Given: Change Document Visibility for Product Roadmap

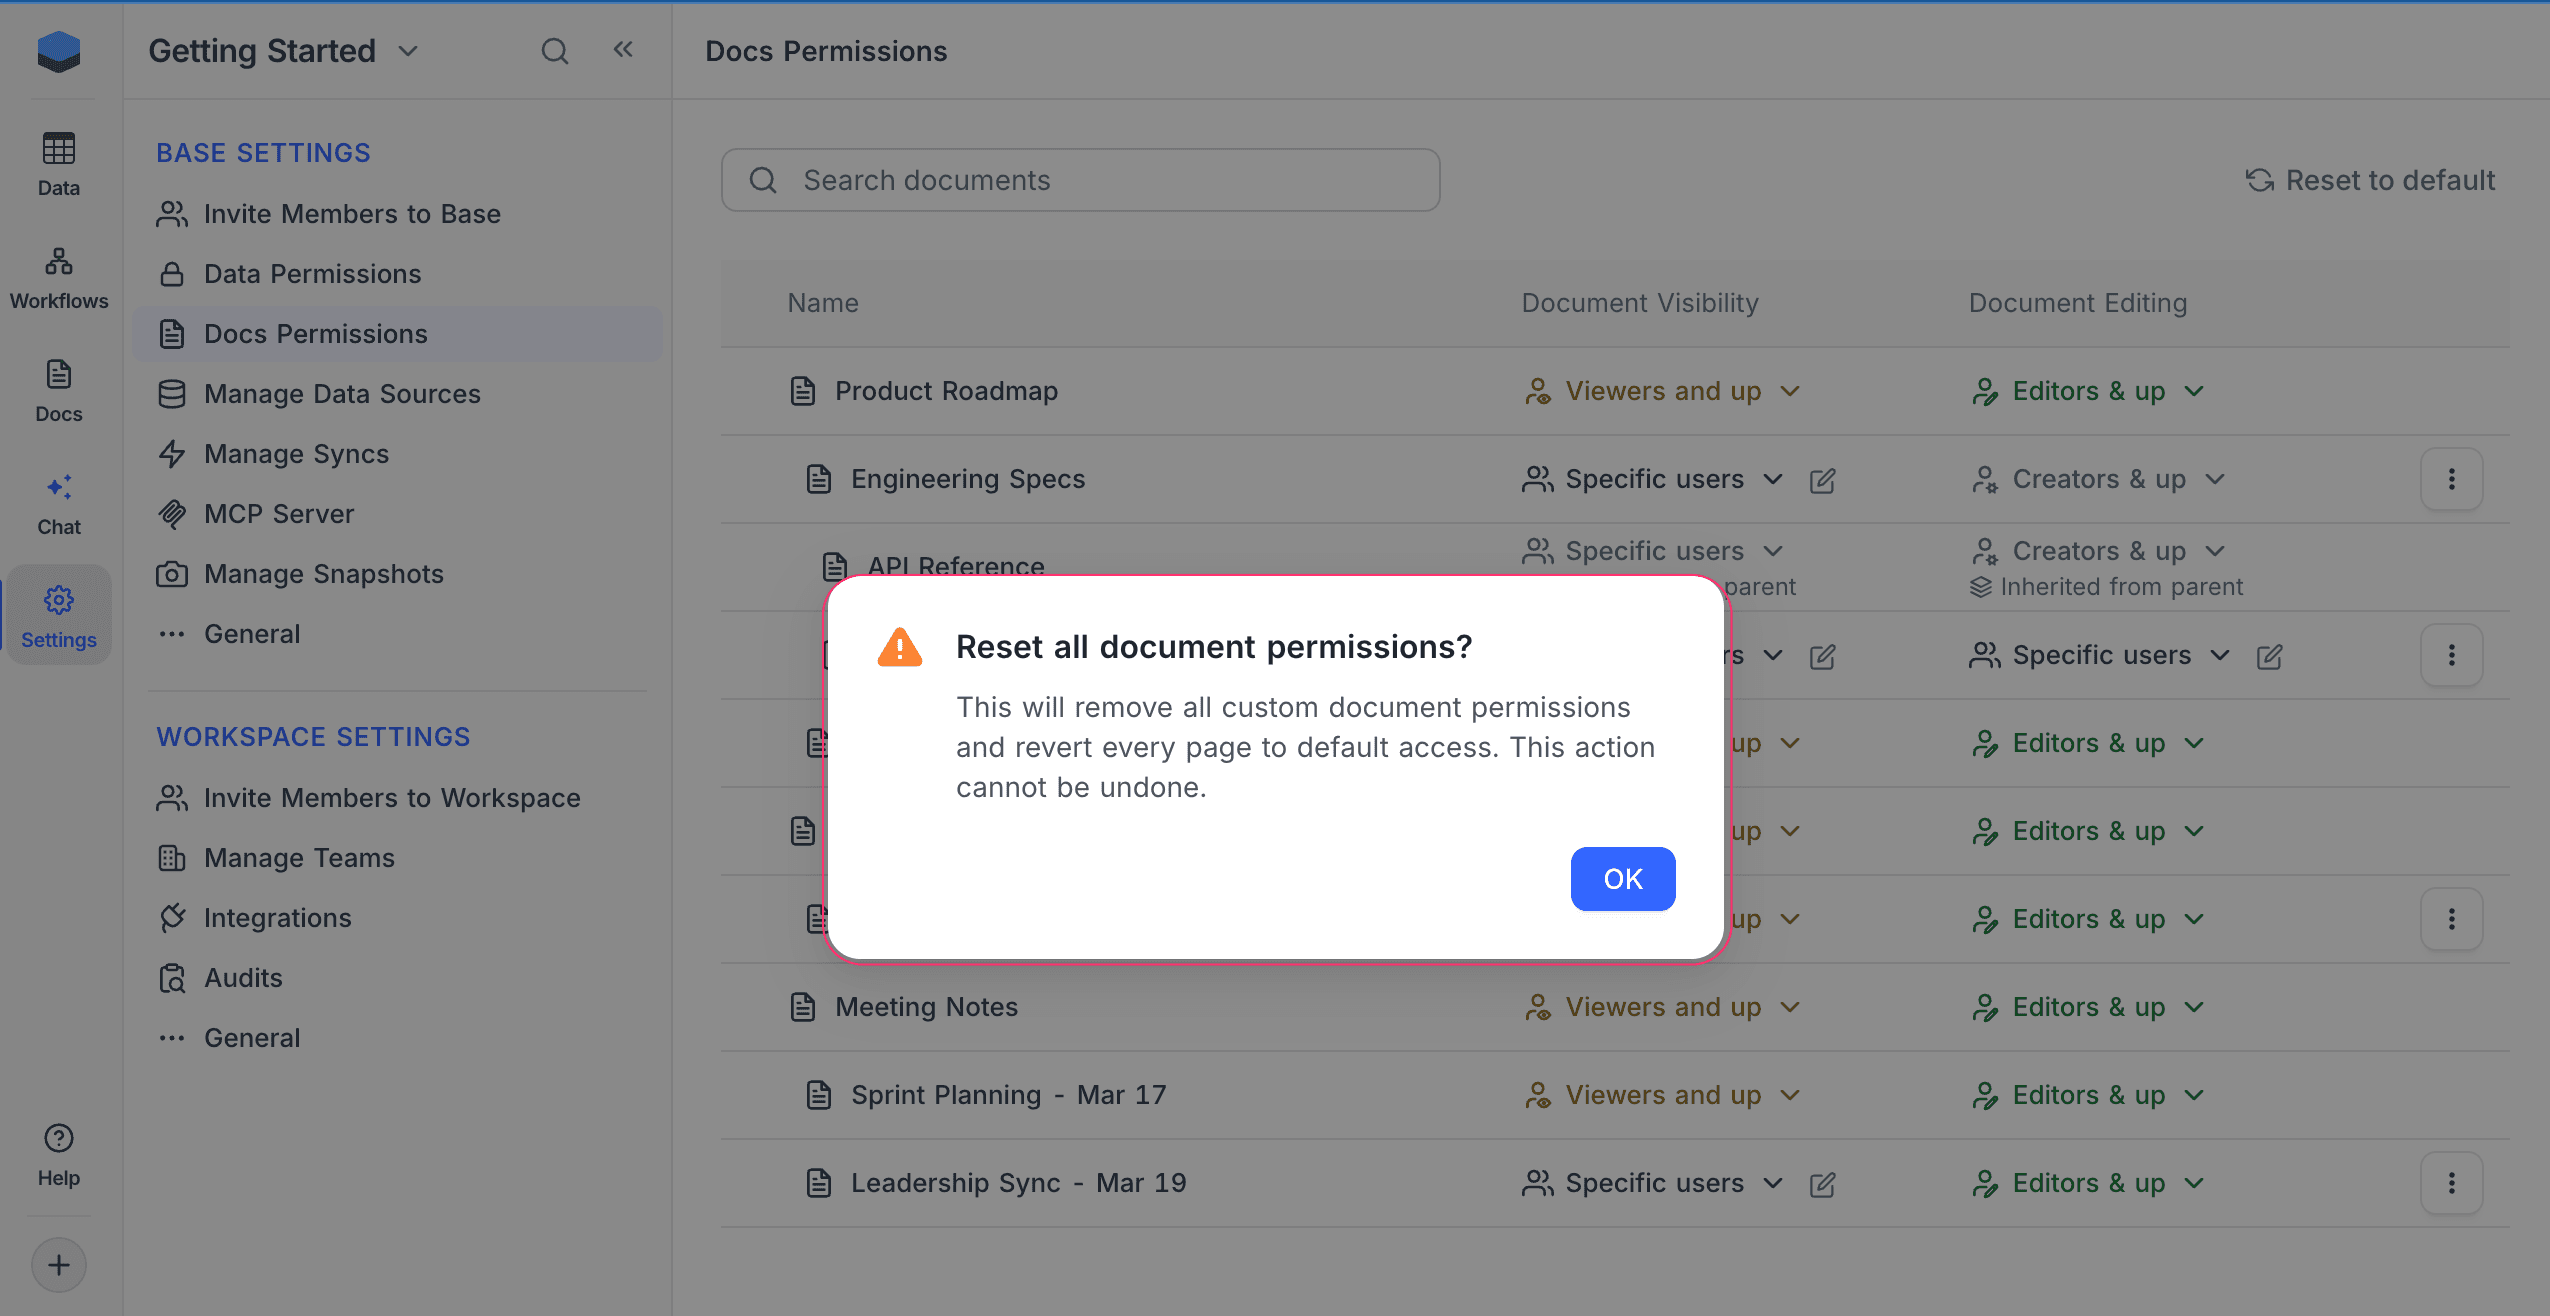Looking at the screenshot, I should click(x=1662, y=391).
